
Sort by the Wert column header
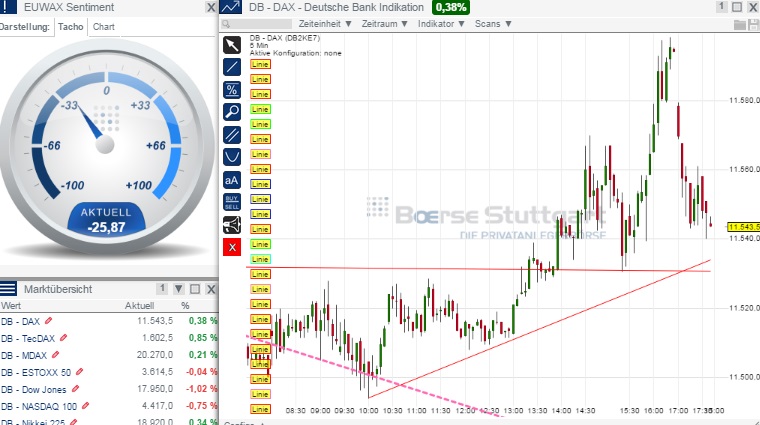tap(11, 306)
